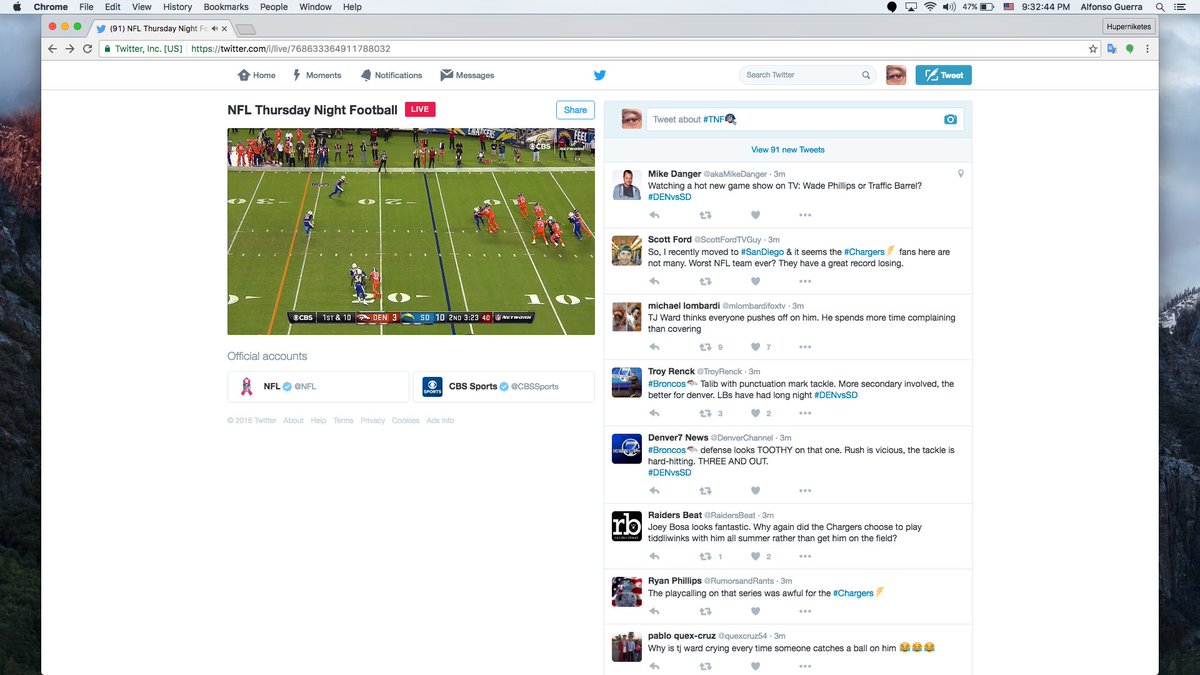Image resolution: width=1200 pixels, height=675 pixels.
Task: Like Ryan Phillips's tweet
Action: 755,611
